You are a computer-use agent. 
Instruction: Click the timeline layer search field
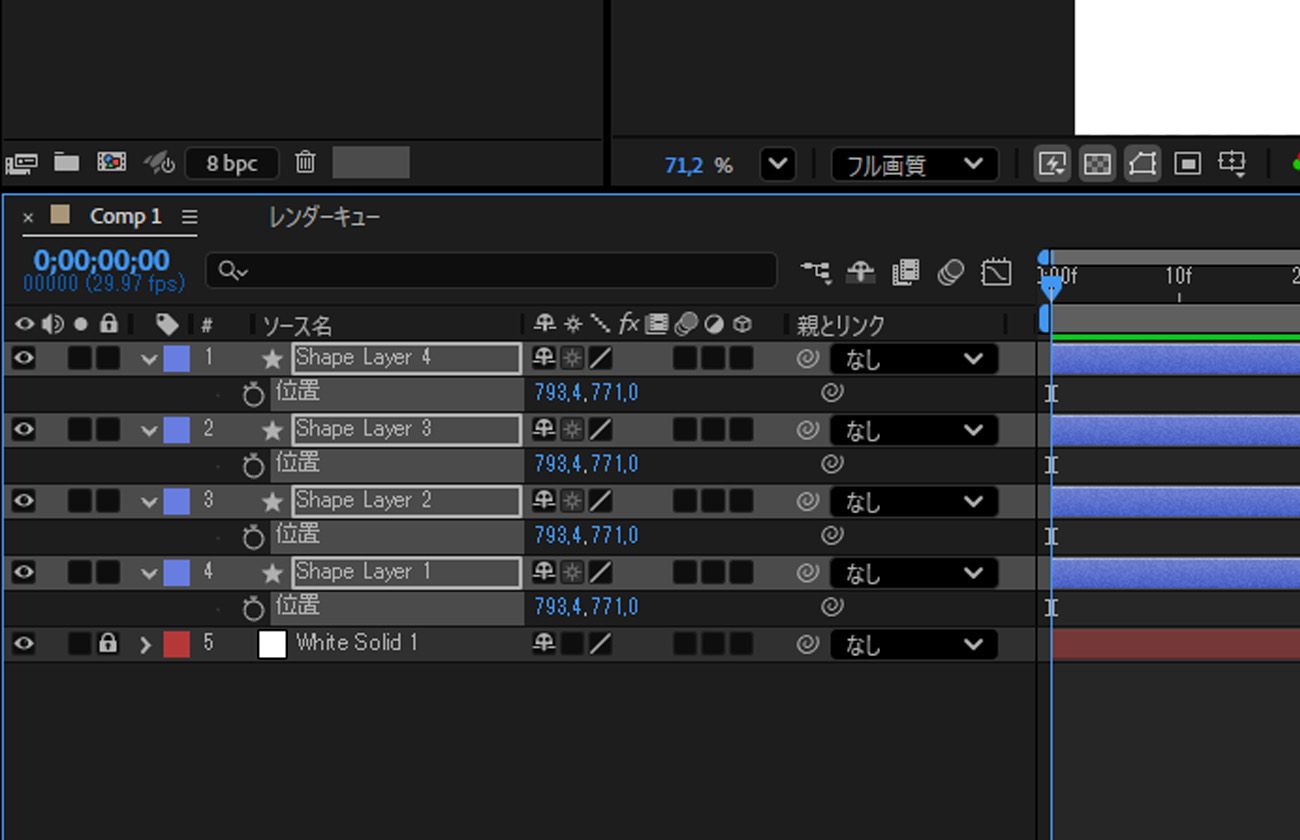[x=490, y=271]
